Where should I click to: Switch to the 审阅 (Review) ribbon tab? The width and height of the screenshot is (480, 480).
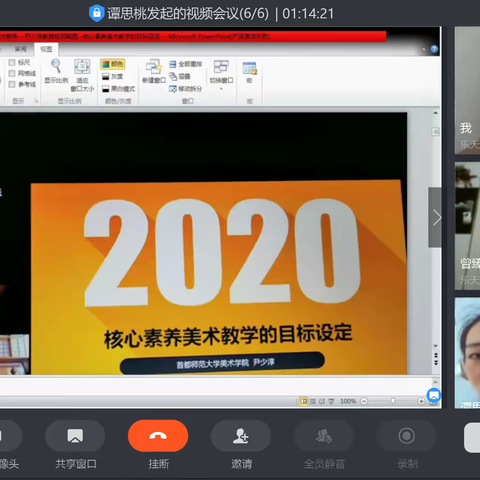pyautogui.click(x=20, y=49)
